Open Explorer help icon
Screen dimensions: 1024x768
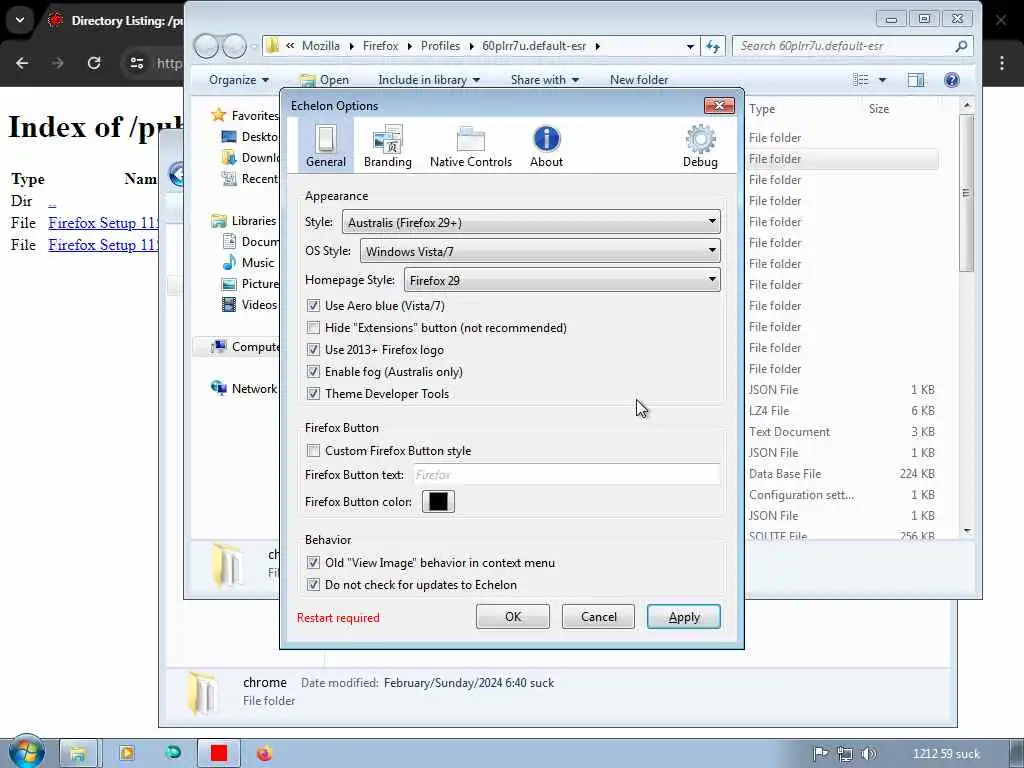pyautogui.click(x=952, y=80)
